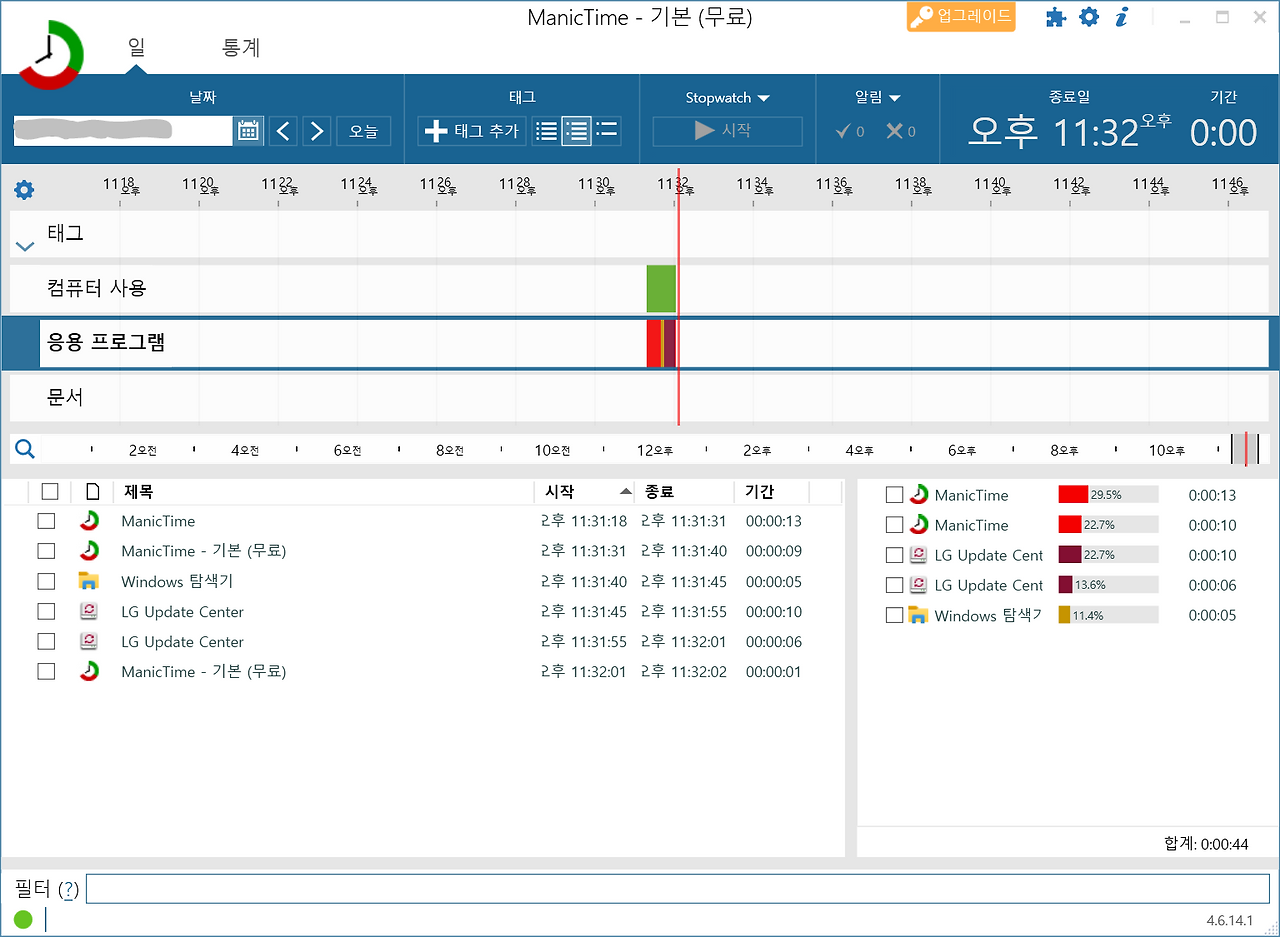The image size is (1280, 937).
Task: Sort the list by the 제목 column
Action: click(139, 491)
